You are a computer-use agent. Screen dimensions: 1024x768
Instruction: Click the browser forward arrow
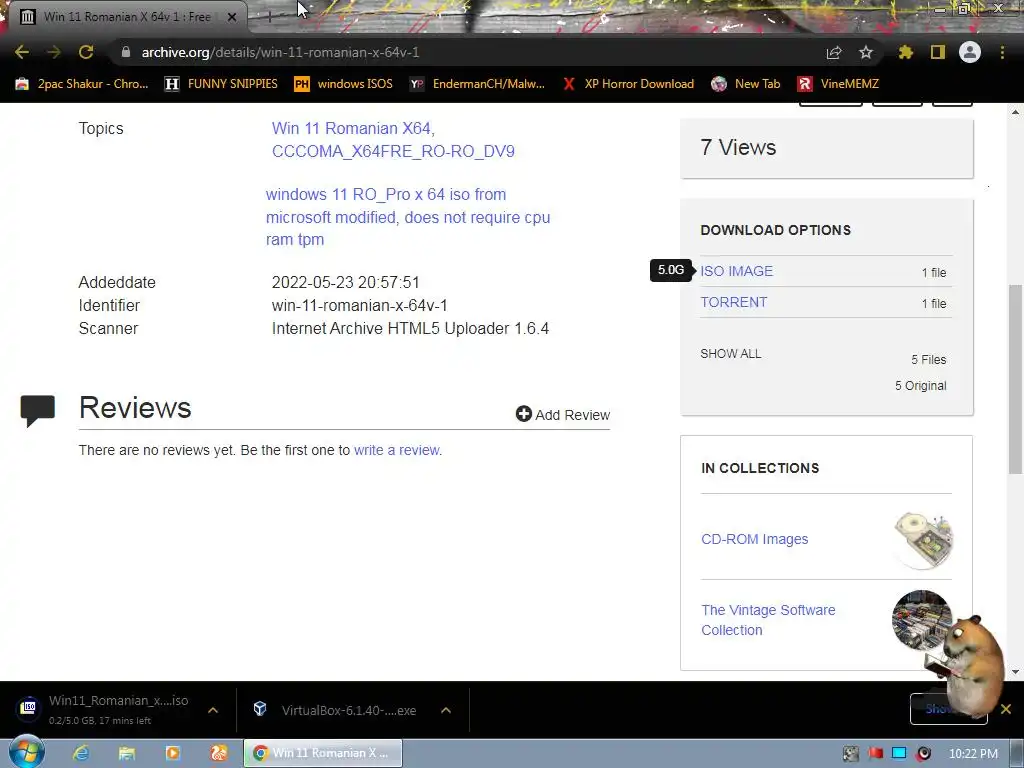[x=54, y=52]
